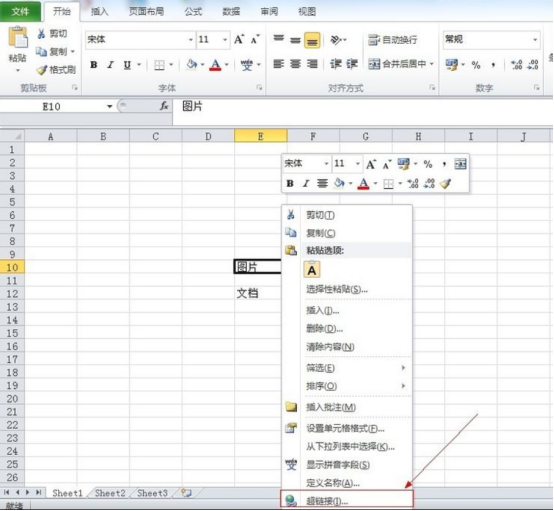Click decrease indent icon in ribbon
The height and width of the screenshot is (511, 554).
(x=336, y=64)
